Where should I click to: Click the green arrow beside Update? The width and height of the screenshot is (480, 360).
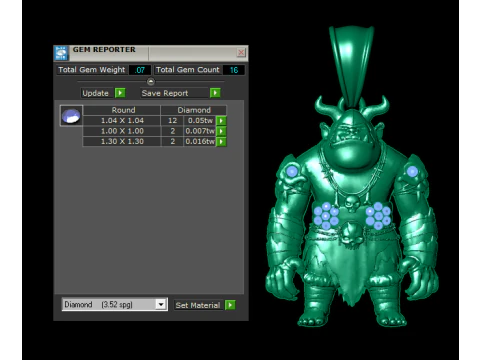point(120,93)
